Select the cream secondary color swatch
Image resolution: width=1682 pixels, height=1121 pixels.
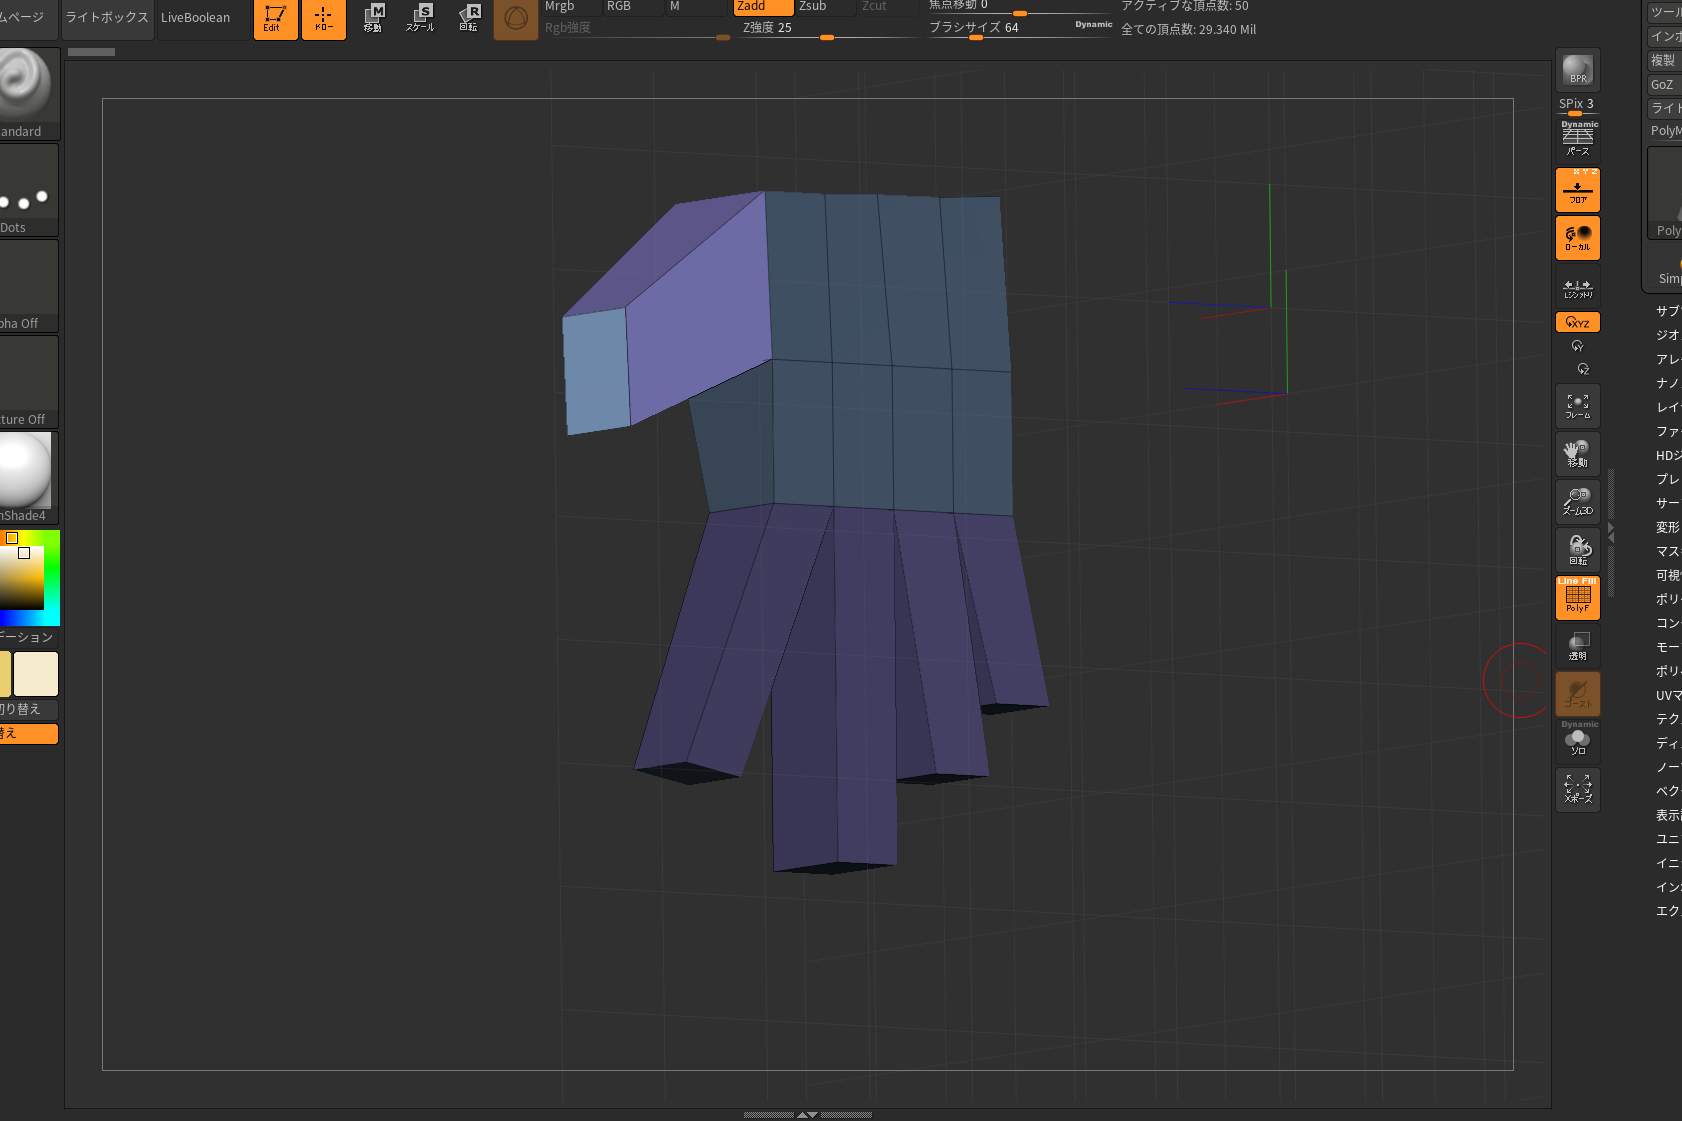pos(36,673)
